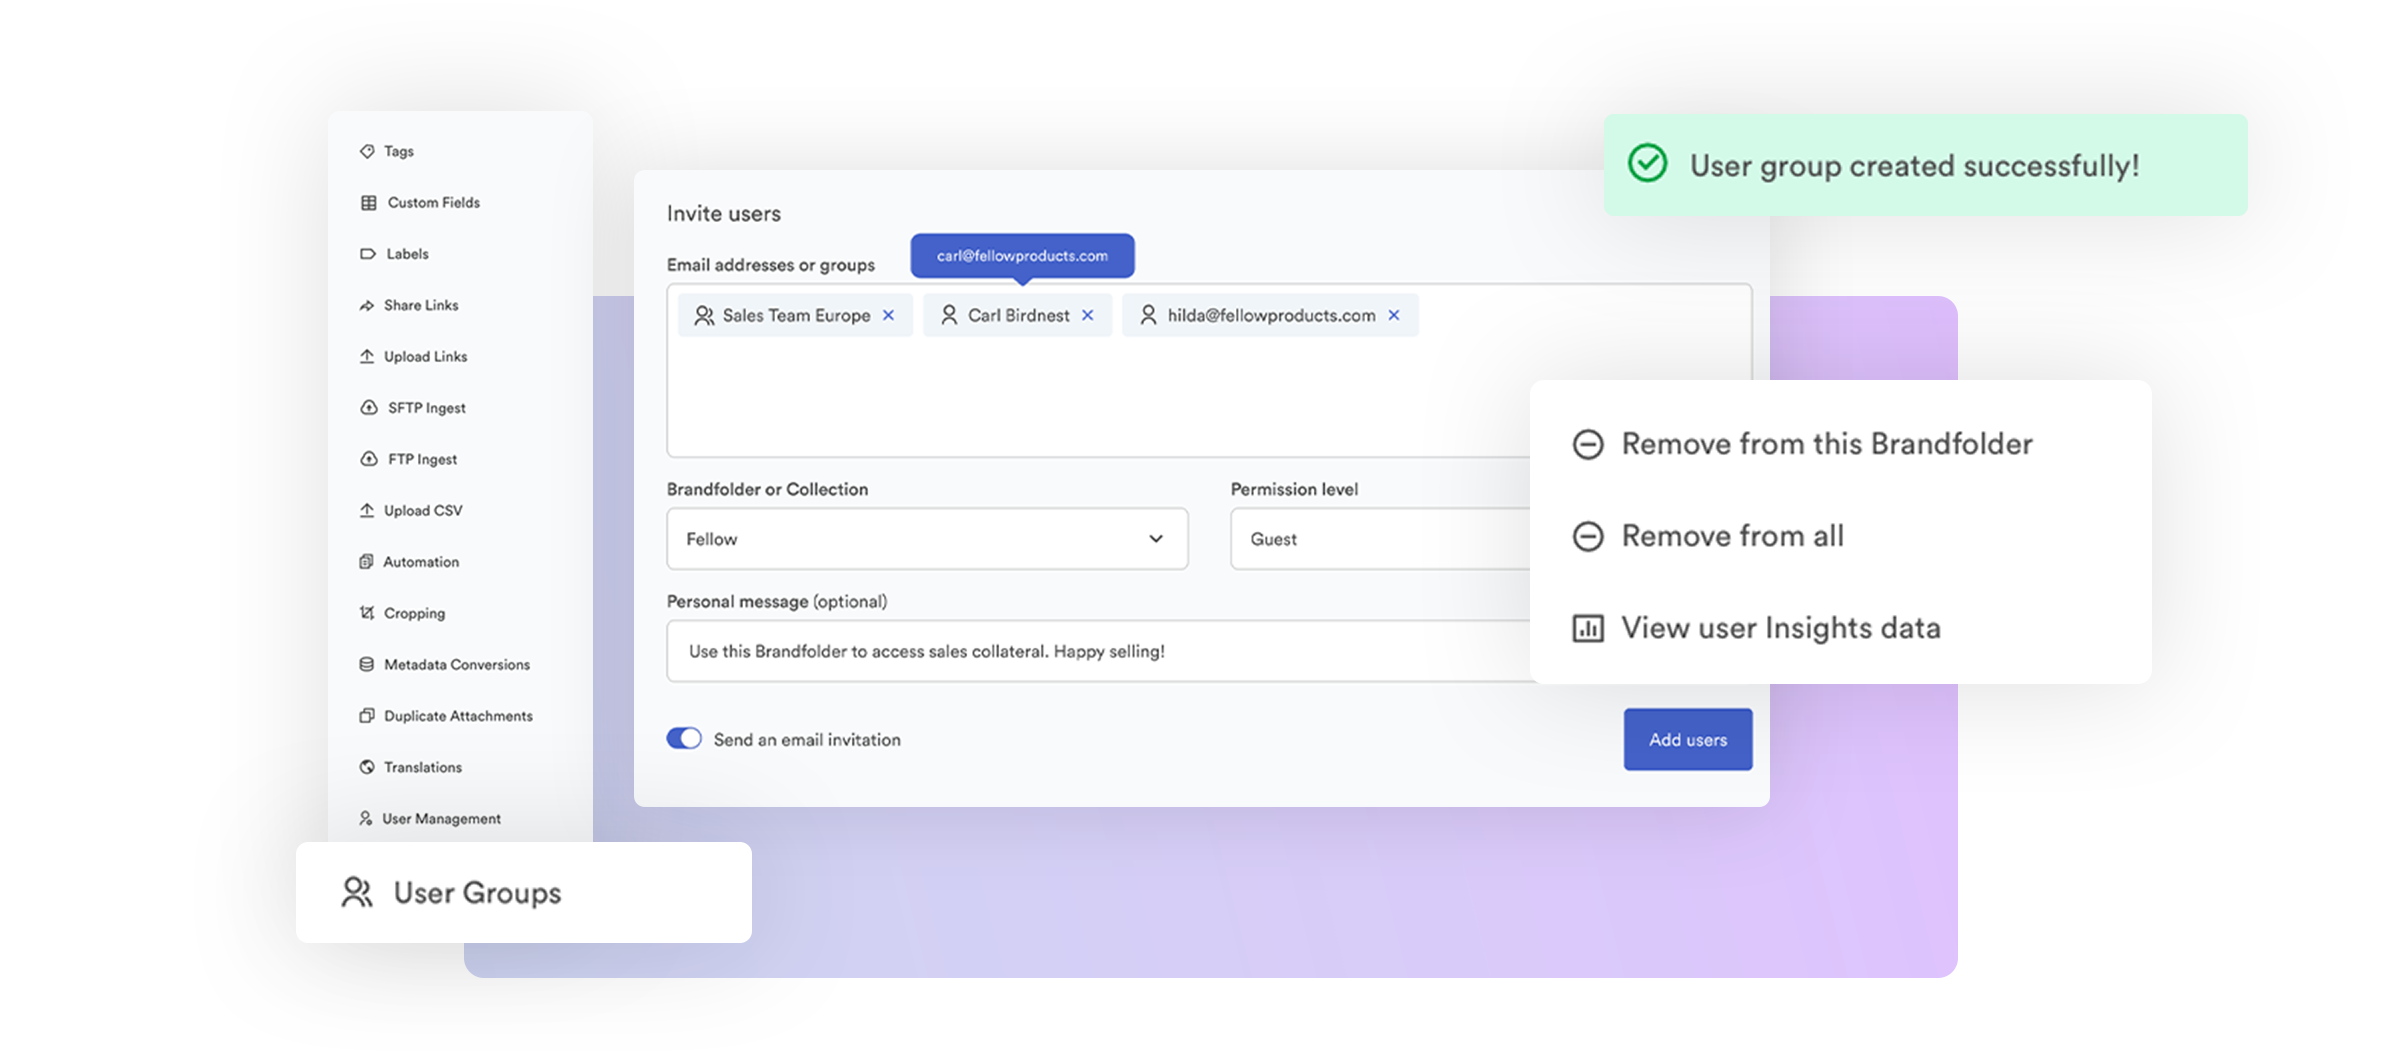Viewport: 2400px width, 1052px height.
Task: Click the person icon on Carl Birdnest chip
Action: (949, 316)
